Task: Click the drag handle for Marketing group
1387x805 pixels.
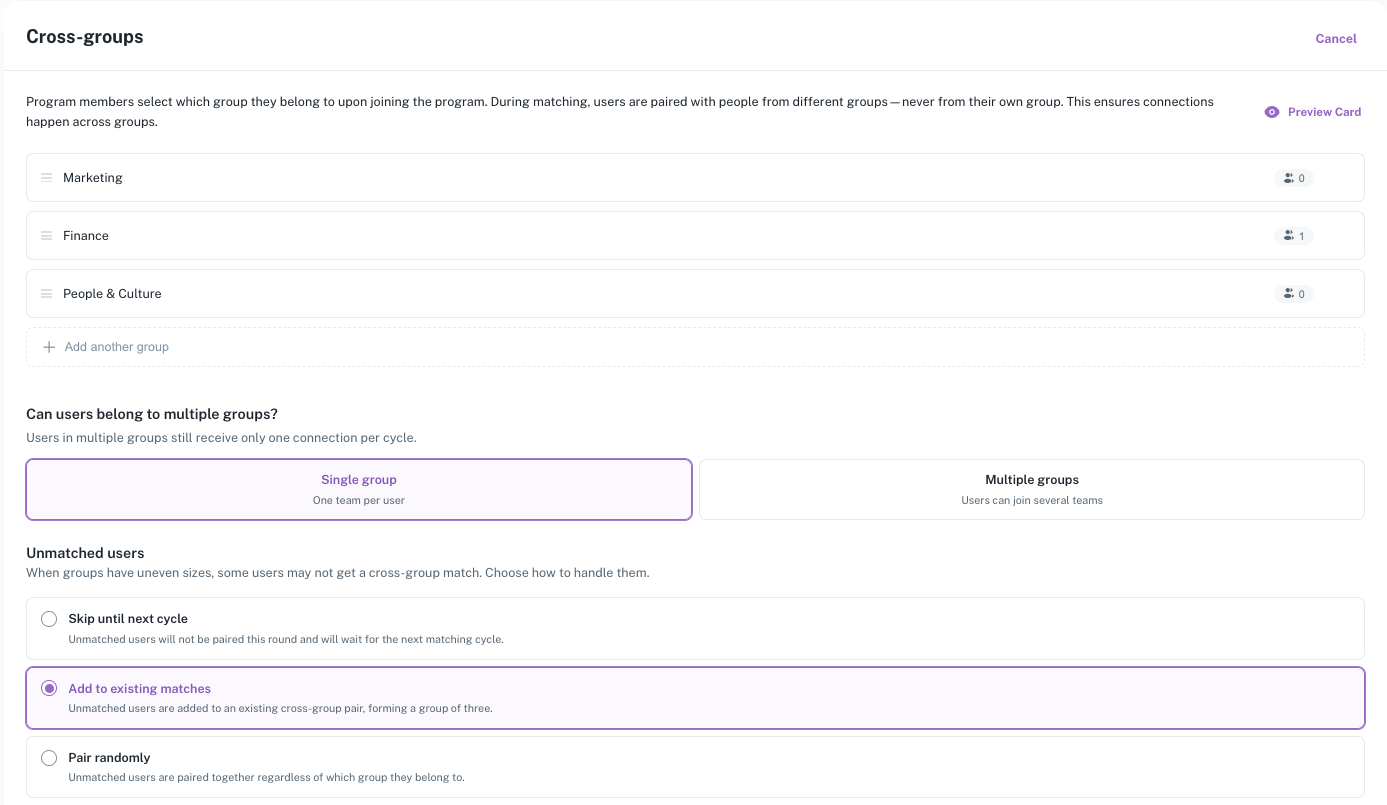Action: click(46, 178)
